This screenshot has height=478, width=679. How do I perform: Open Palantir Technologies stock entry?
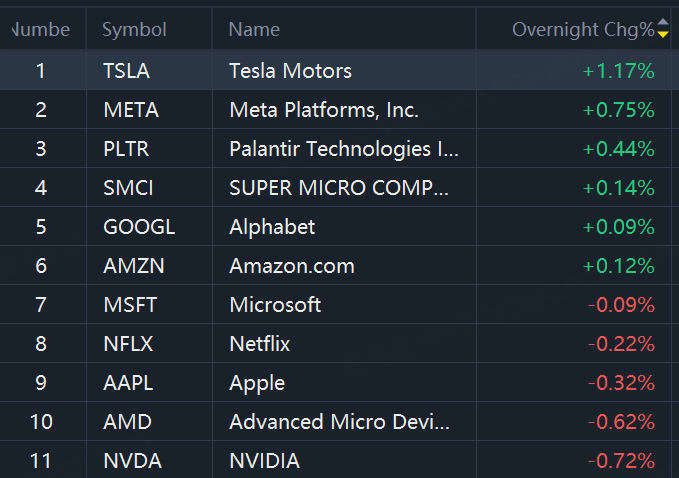coord(336,149)
